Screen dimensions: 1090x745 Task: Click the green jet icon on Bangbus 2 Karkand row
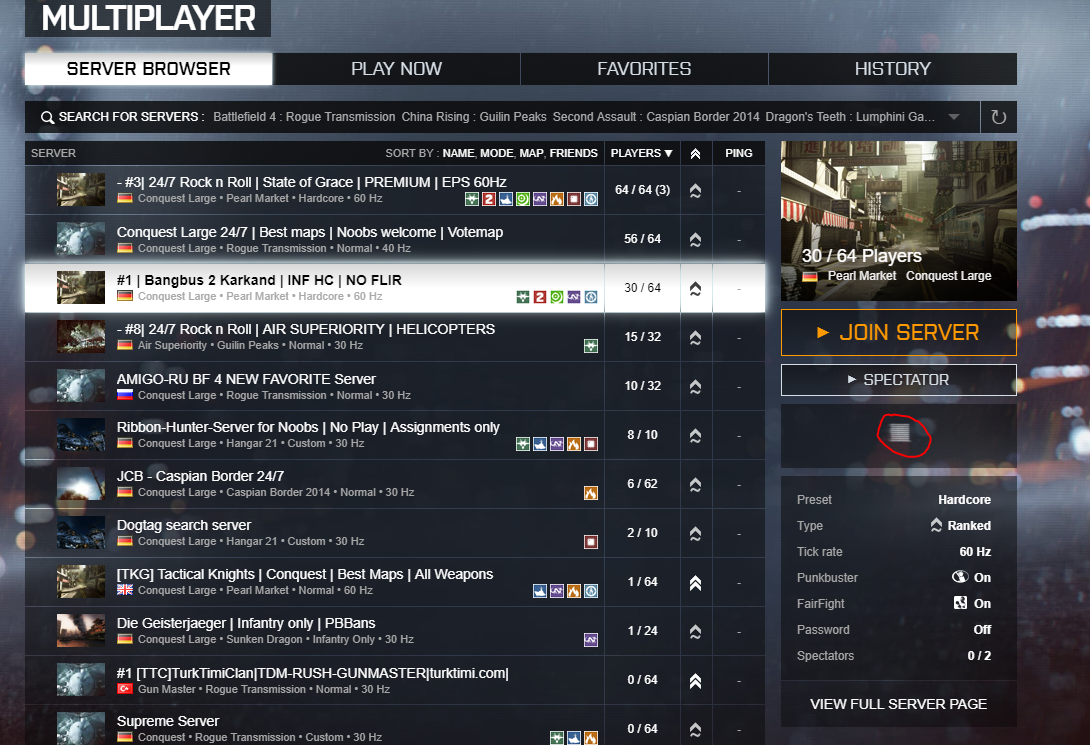523,297
